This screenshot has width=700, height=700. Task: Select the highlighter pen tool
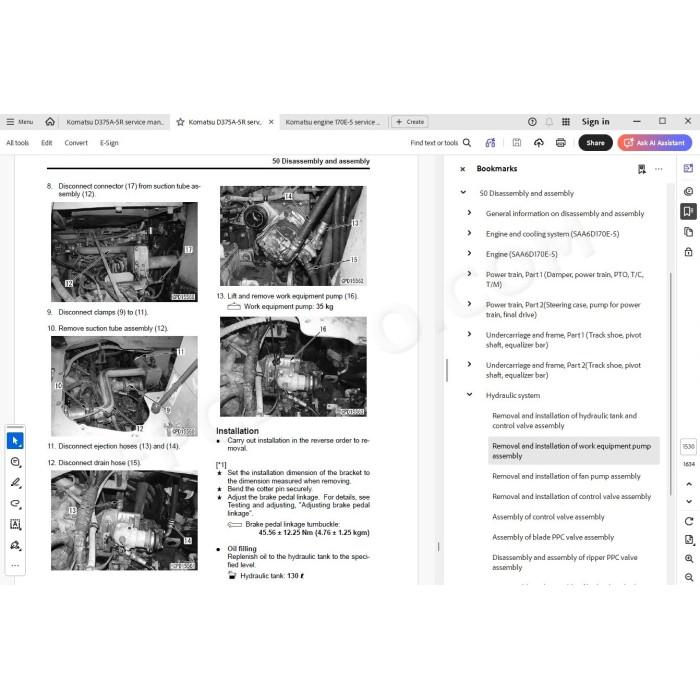[x=15, y=483]
